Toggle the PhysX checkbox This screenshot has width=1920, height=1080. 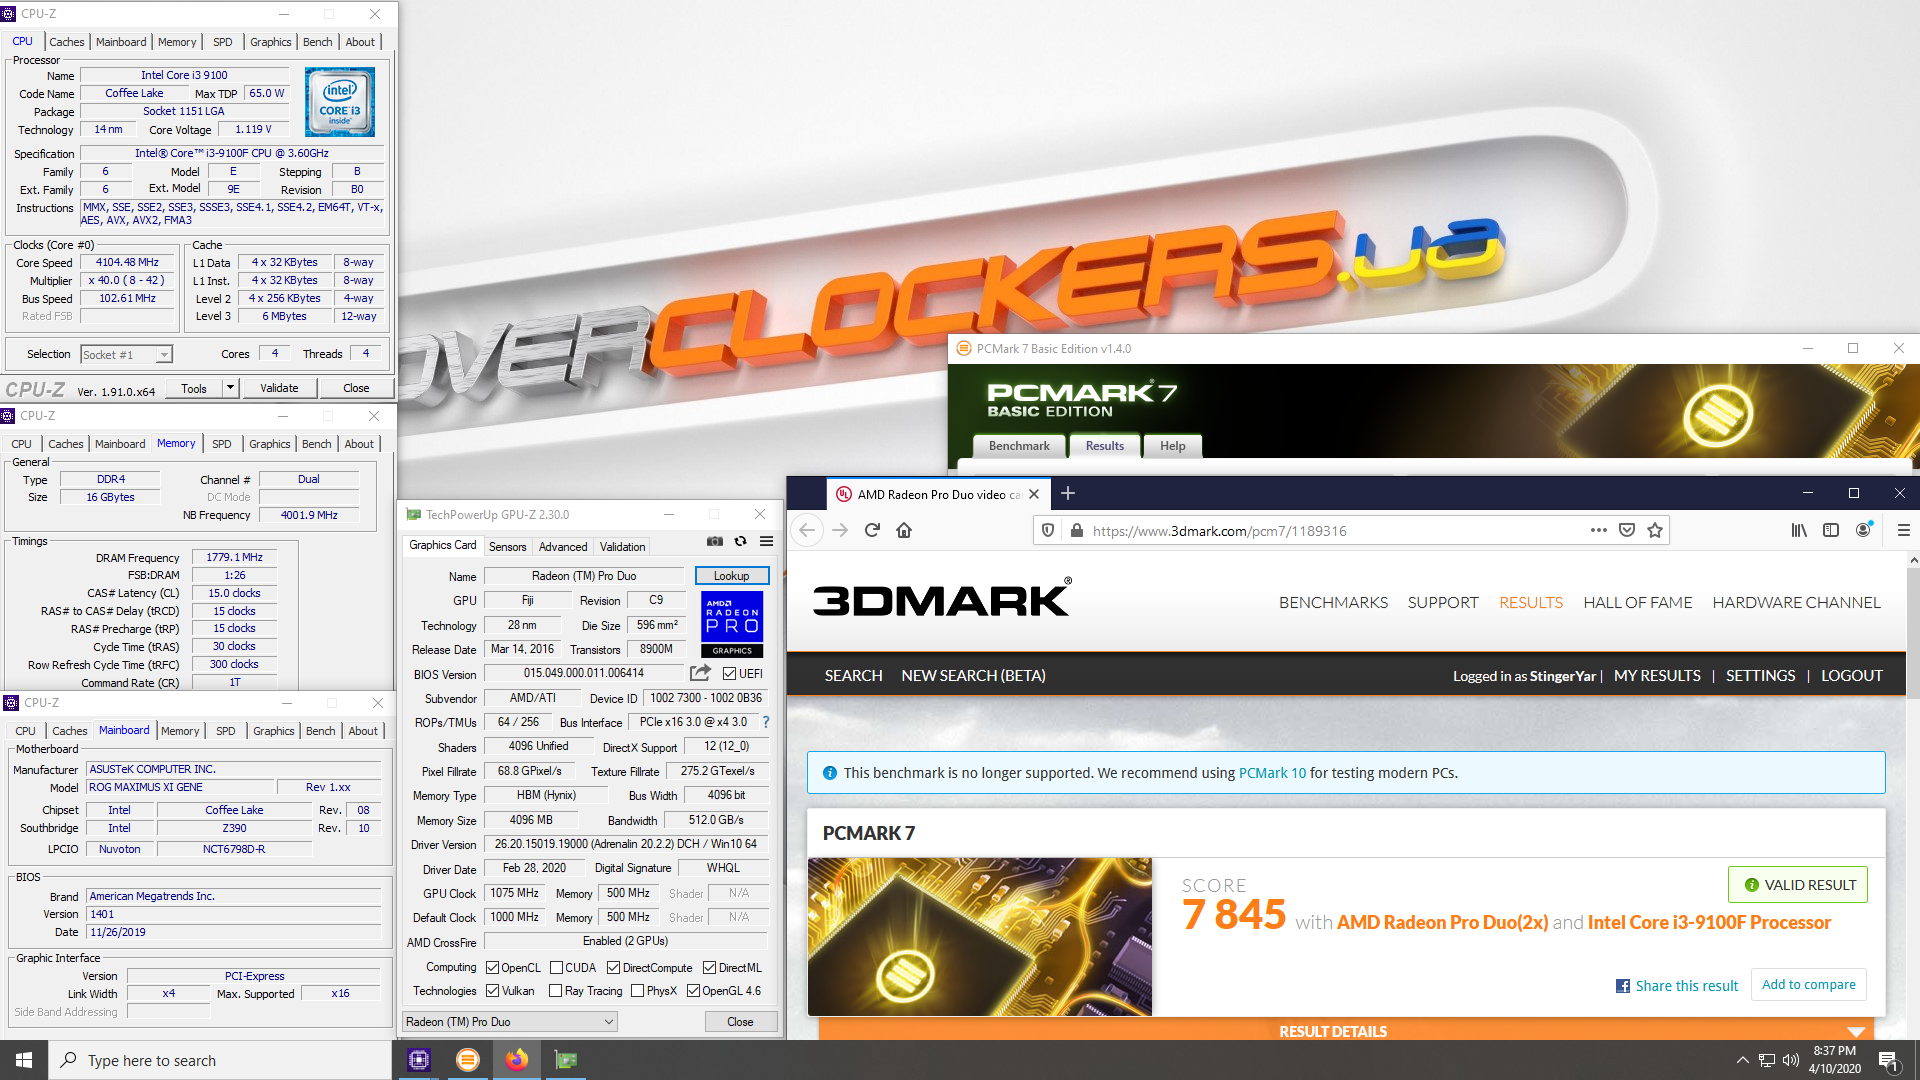click(x=637, y=991)
